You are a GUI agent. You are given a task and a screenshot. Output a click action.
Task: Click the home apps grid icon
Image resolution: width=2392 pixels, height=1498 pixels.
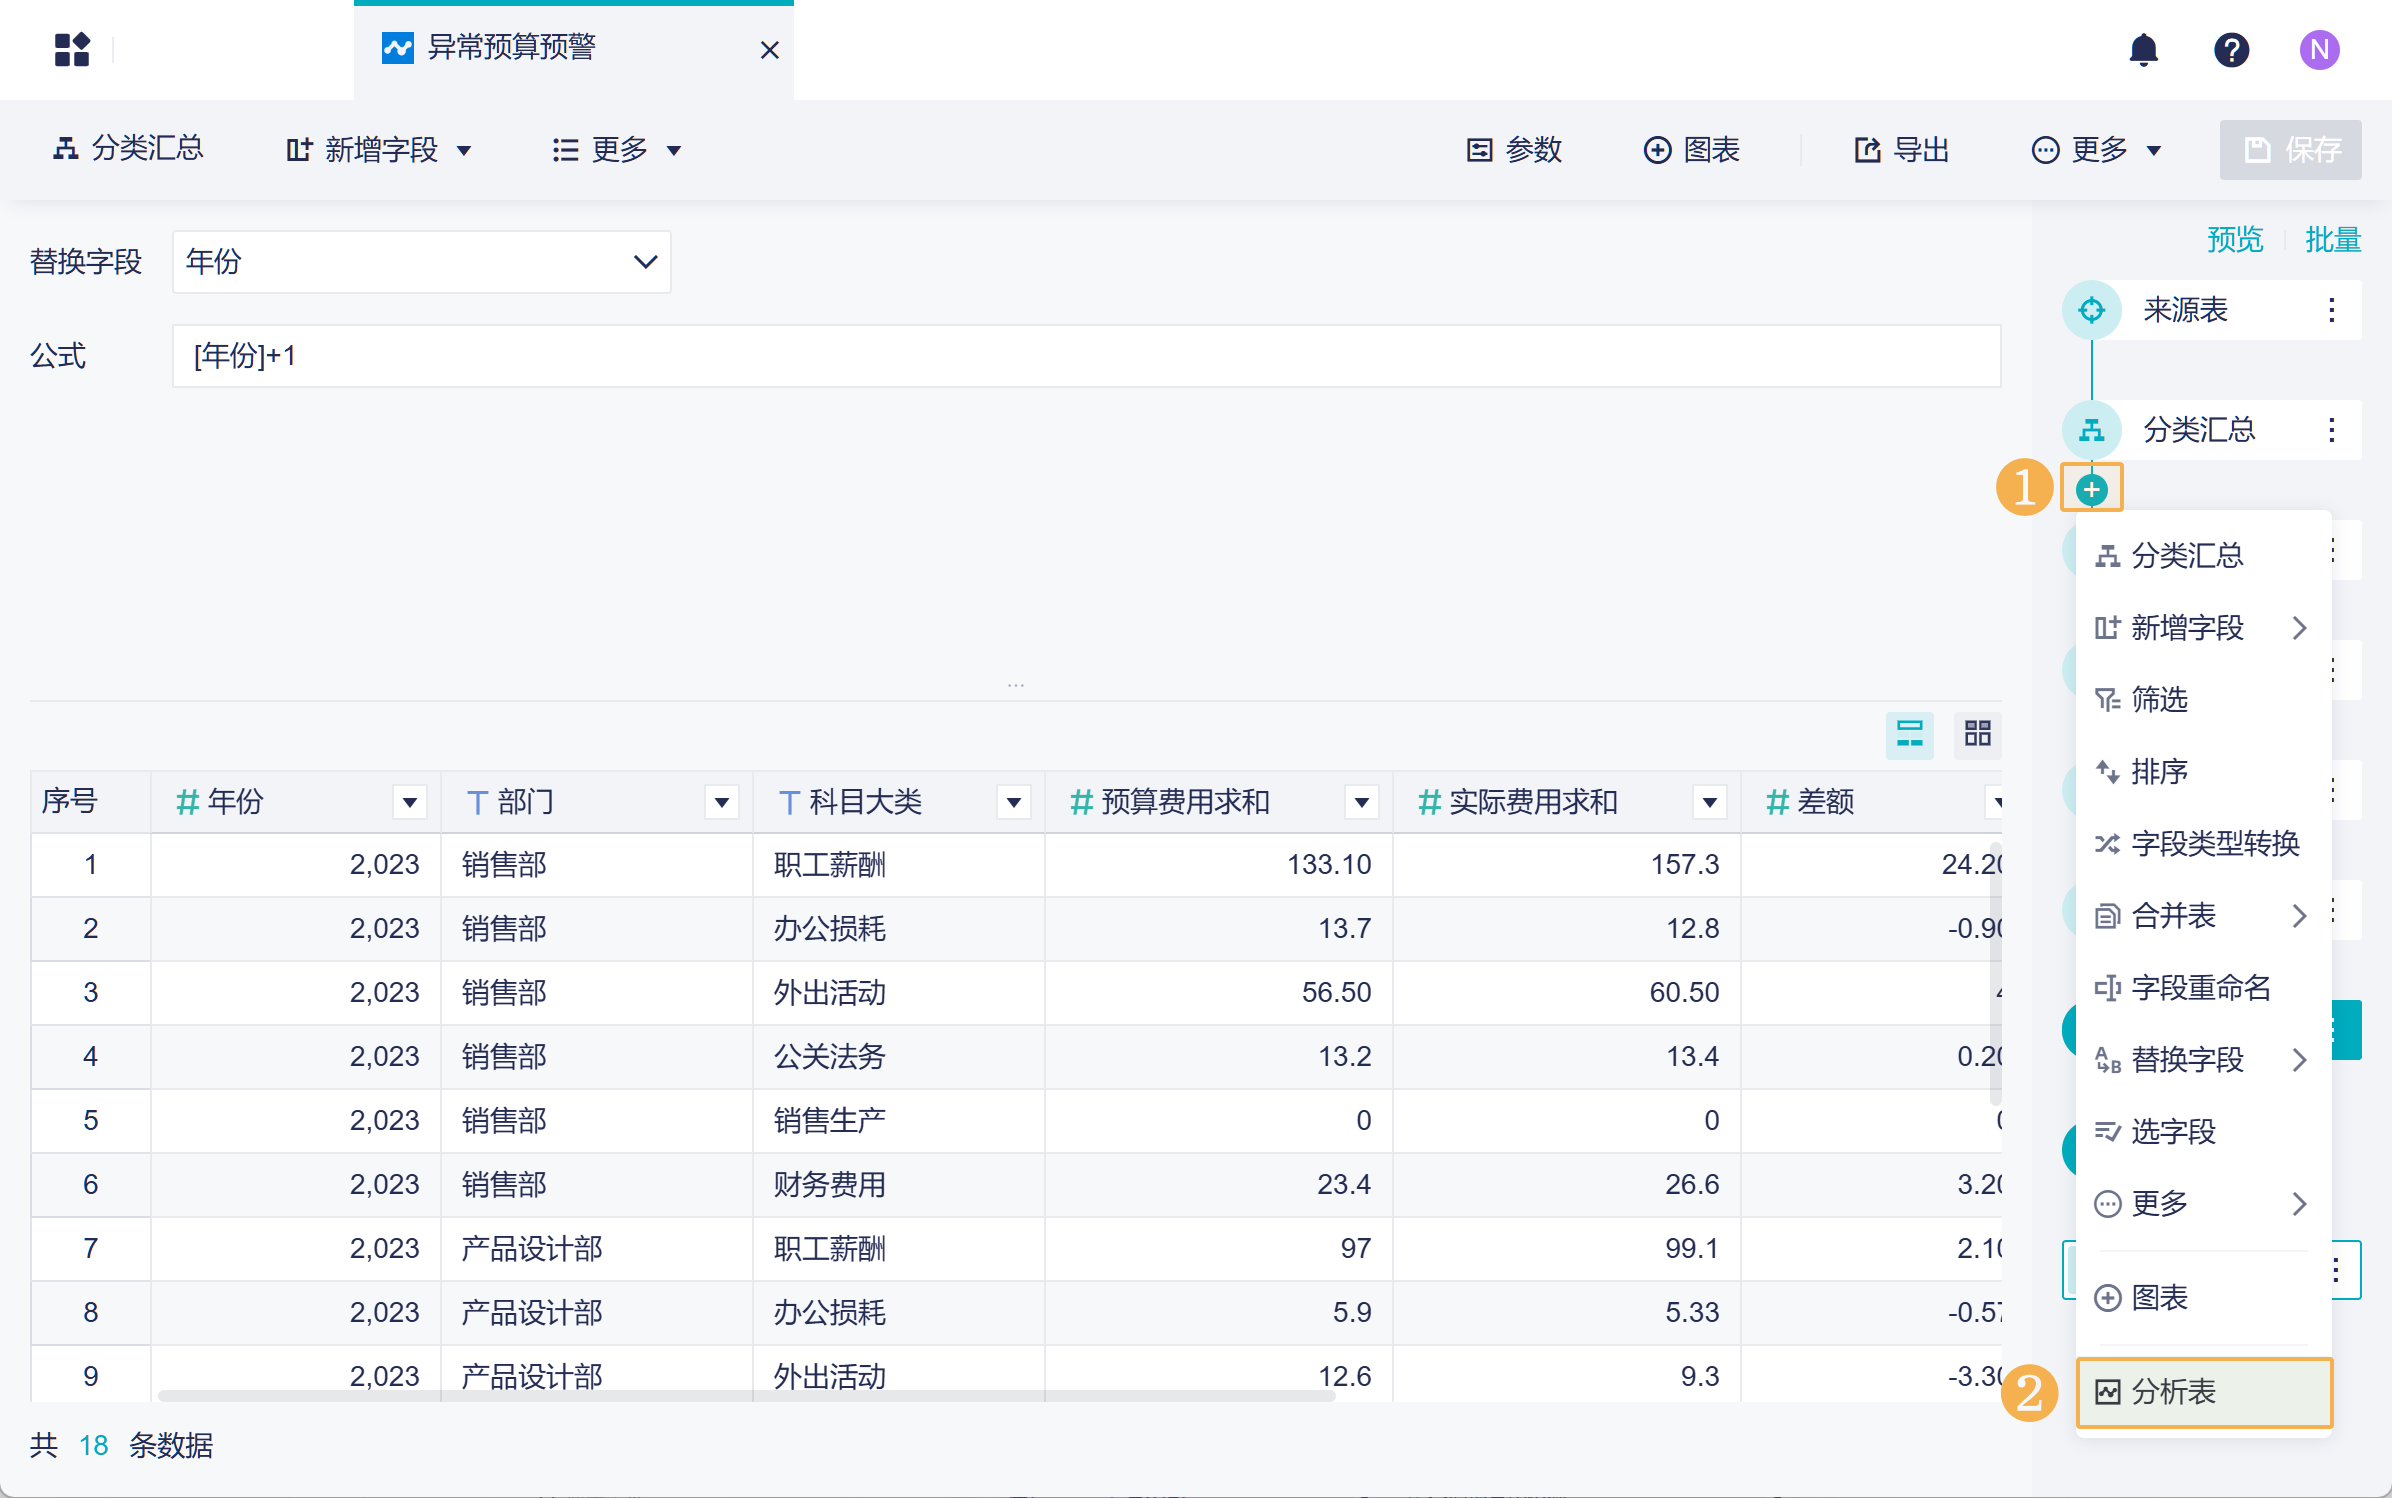[72, 49]
